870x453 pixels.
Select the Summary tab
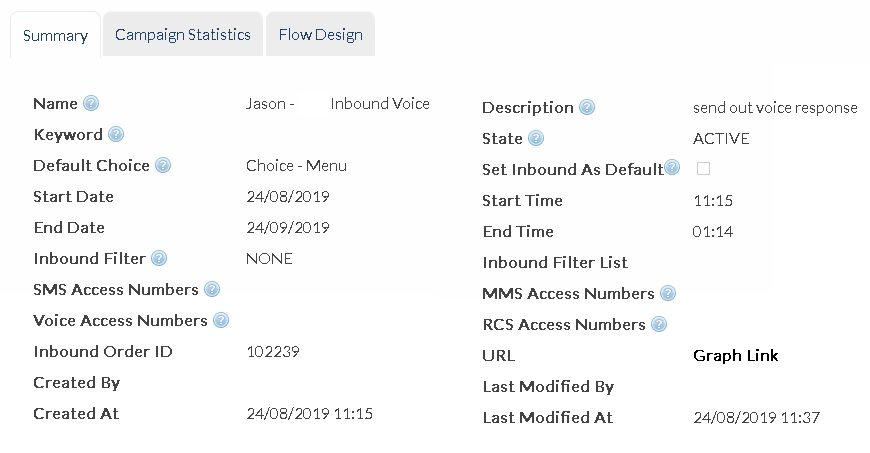pyautogui.click(x=55, y=36)
